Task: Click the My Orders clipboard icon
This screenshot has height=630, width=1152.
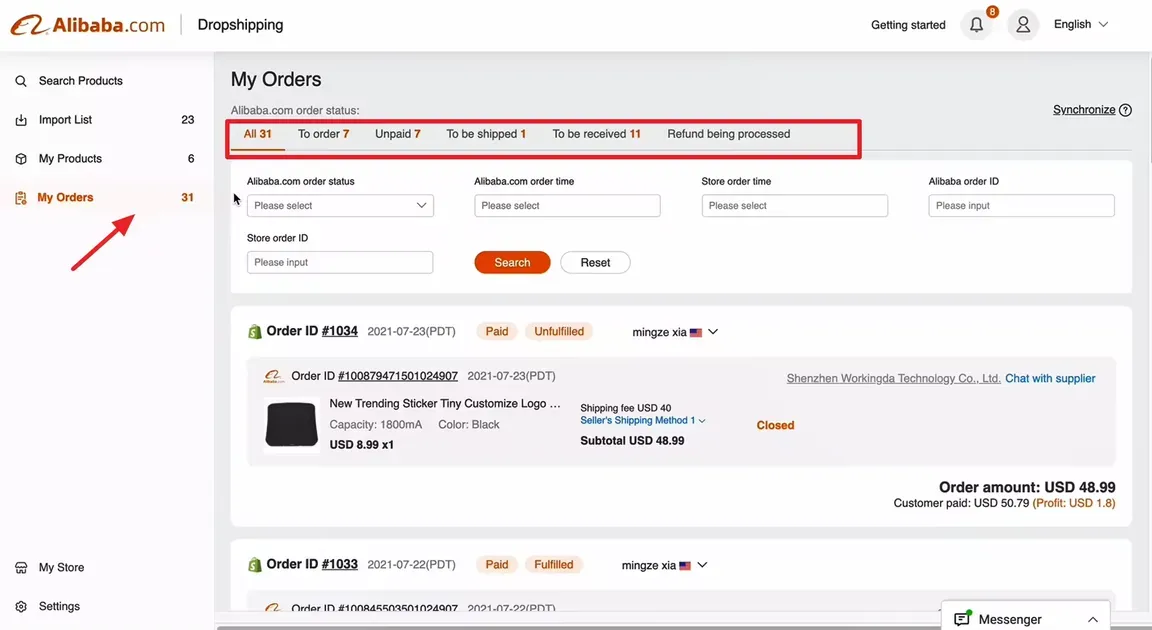Action: (x=21, y=198)
